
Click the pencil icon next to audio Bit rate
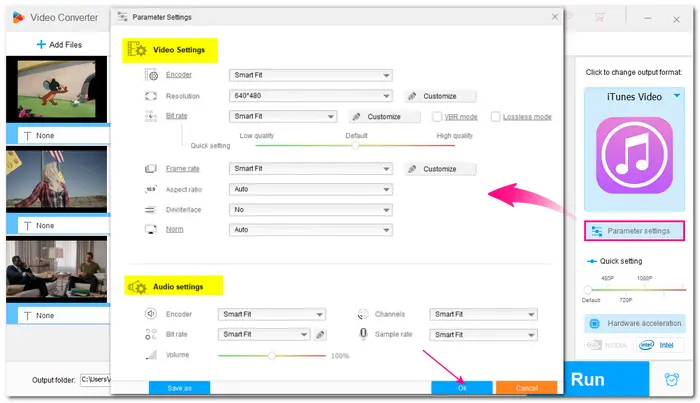point(321,335)
